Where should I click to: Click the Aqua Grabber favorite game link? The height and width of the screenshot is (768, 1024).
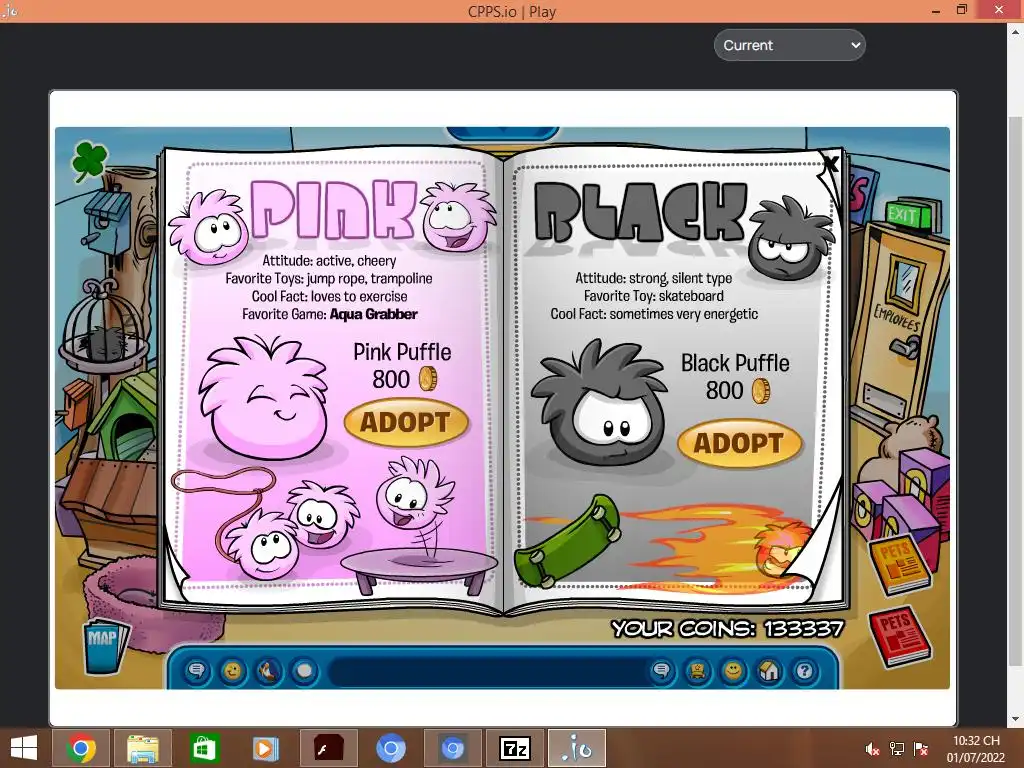(x=374, y=314)
